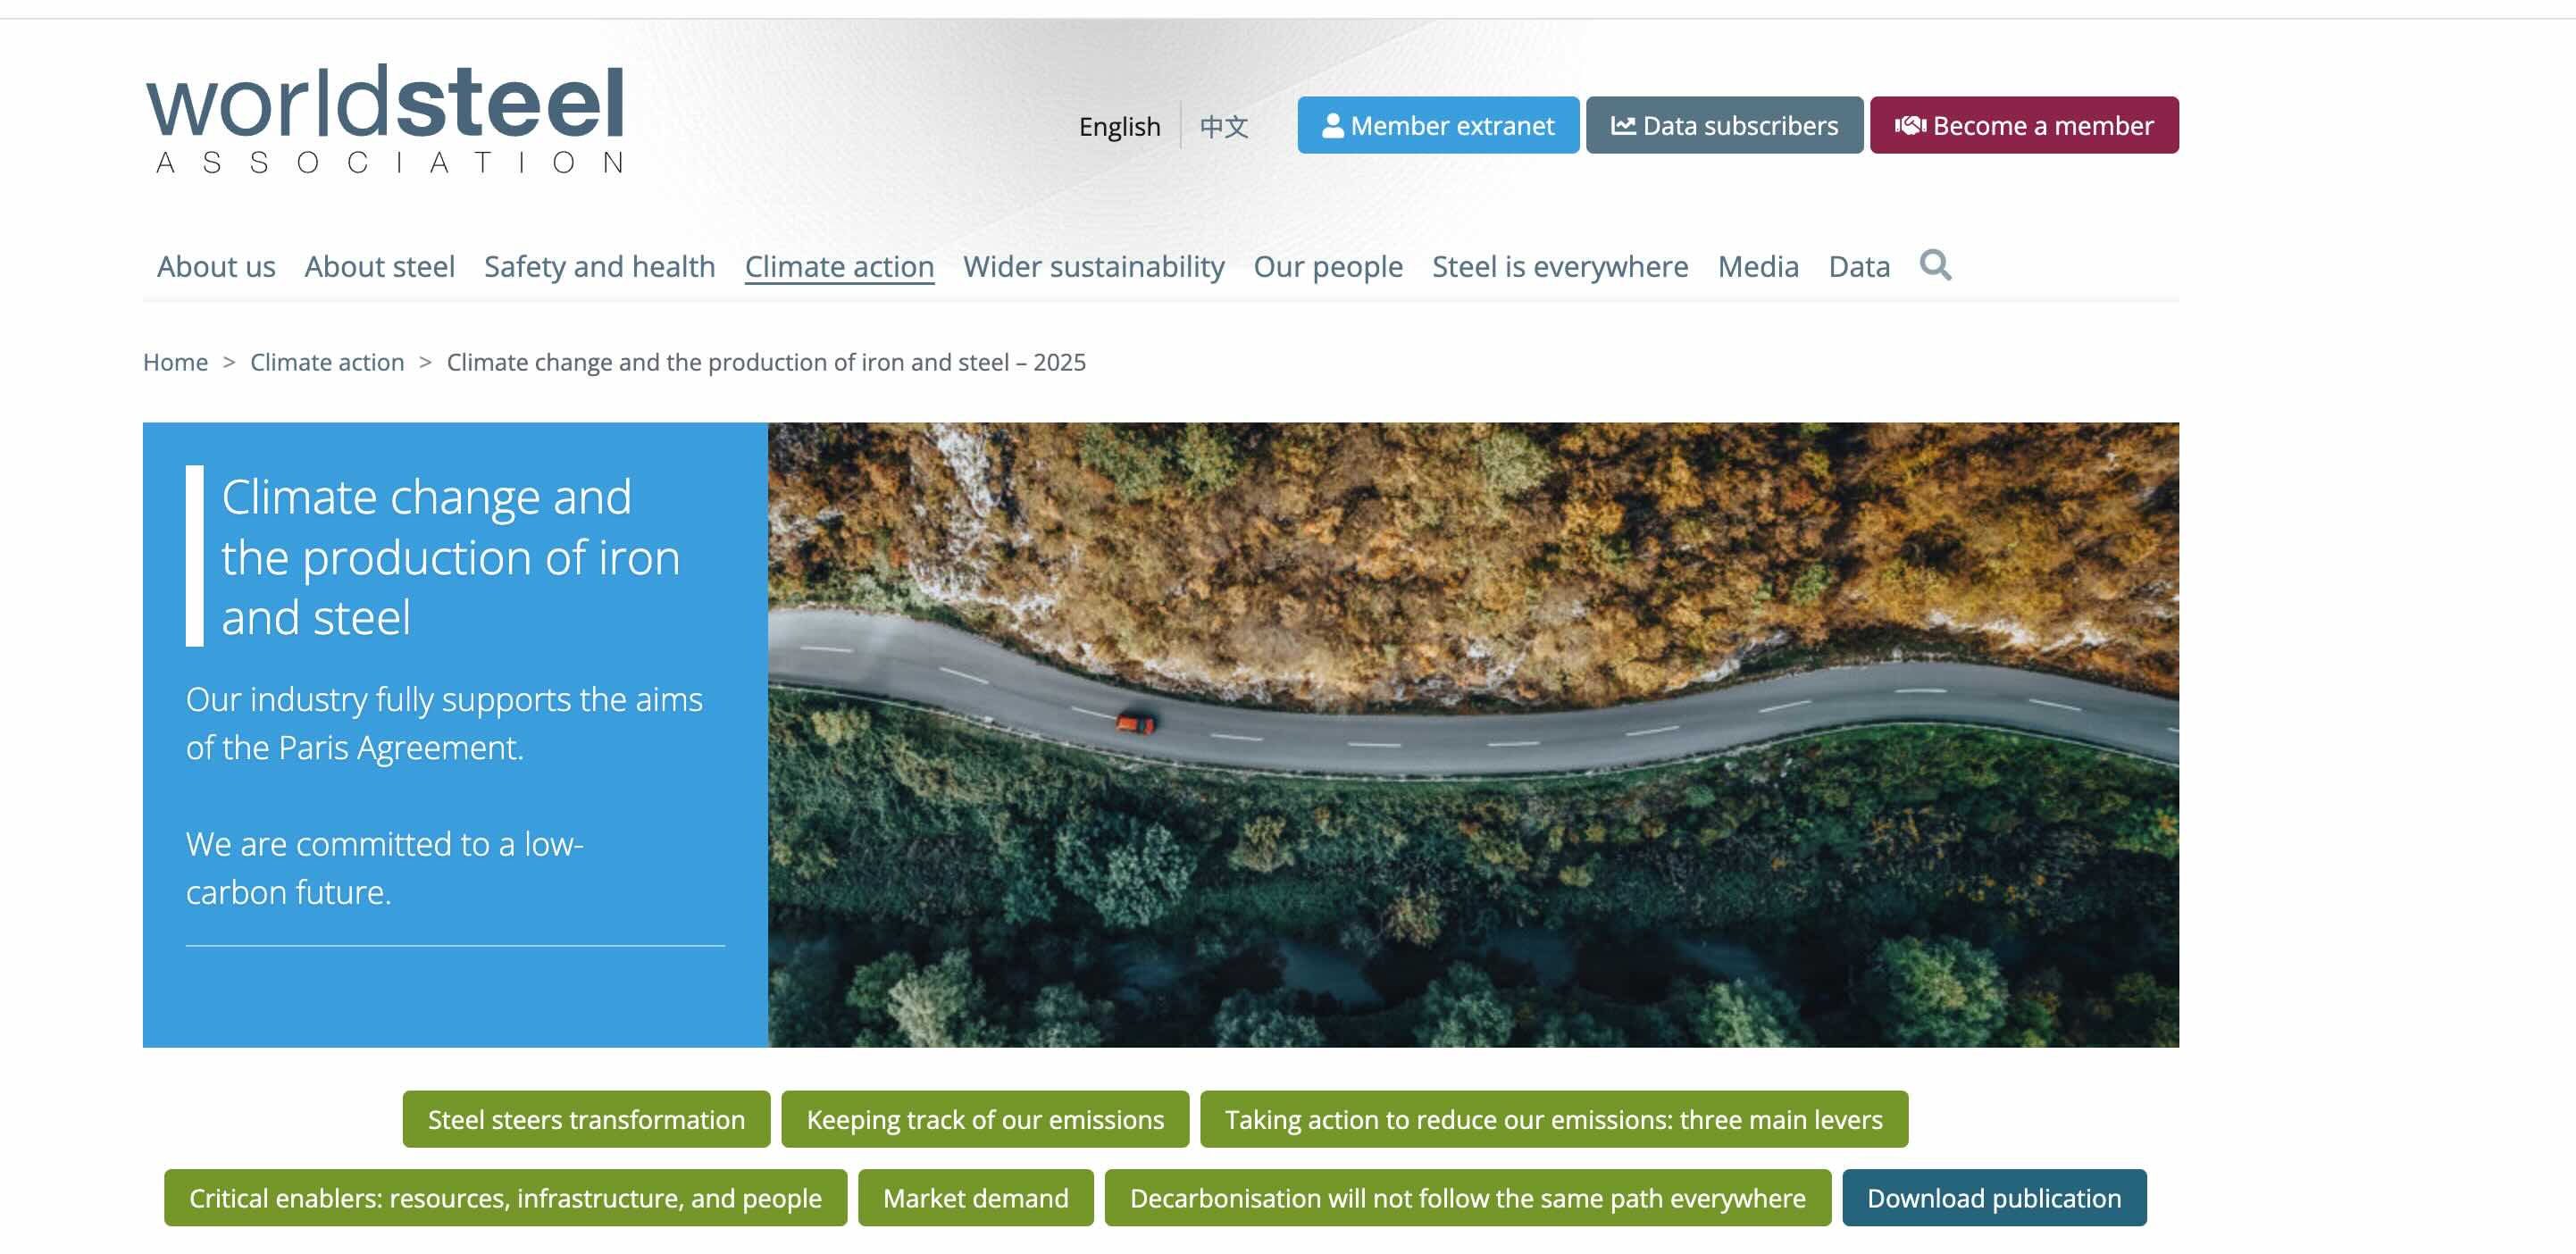2576x1254 pixels.
Task: Switch language to 中文
Action: coord(1224,127)
